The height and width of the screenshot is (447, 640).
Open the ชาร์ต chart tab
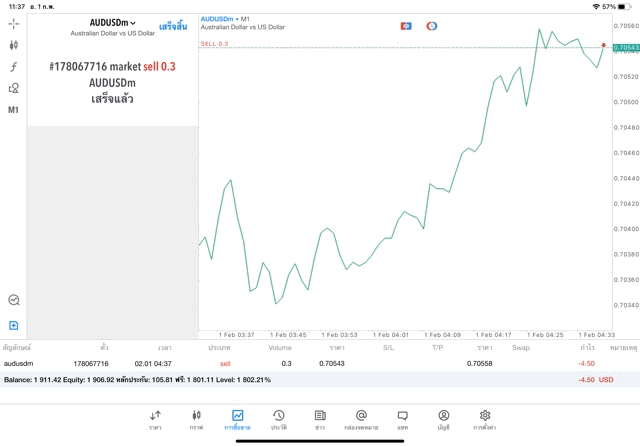click(x=196, y=420)
